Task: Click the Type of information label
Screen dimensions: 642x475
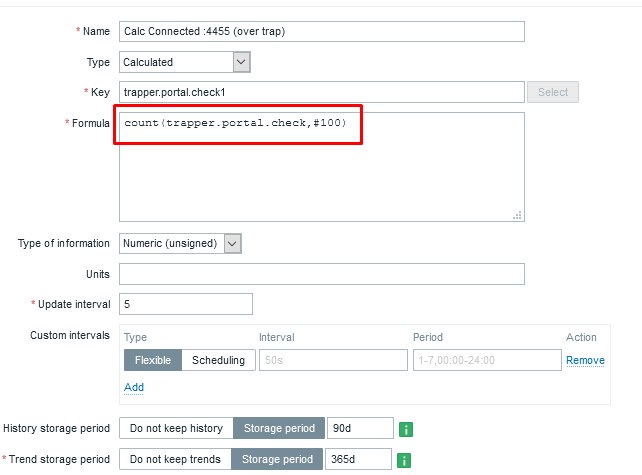Action: click(x=63, y=243)
